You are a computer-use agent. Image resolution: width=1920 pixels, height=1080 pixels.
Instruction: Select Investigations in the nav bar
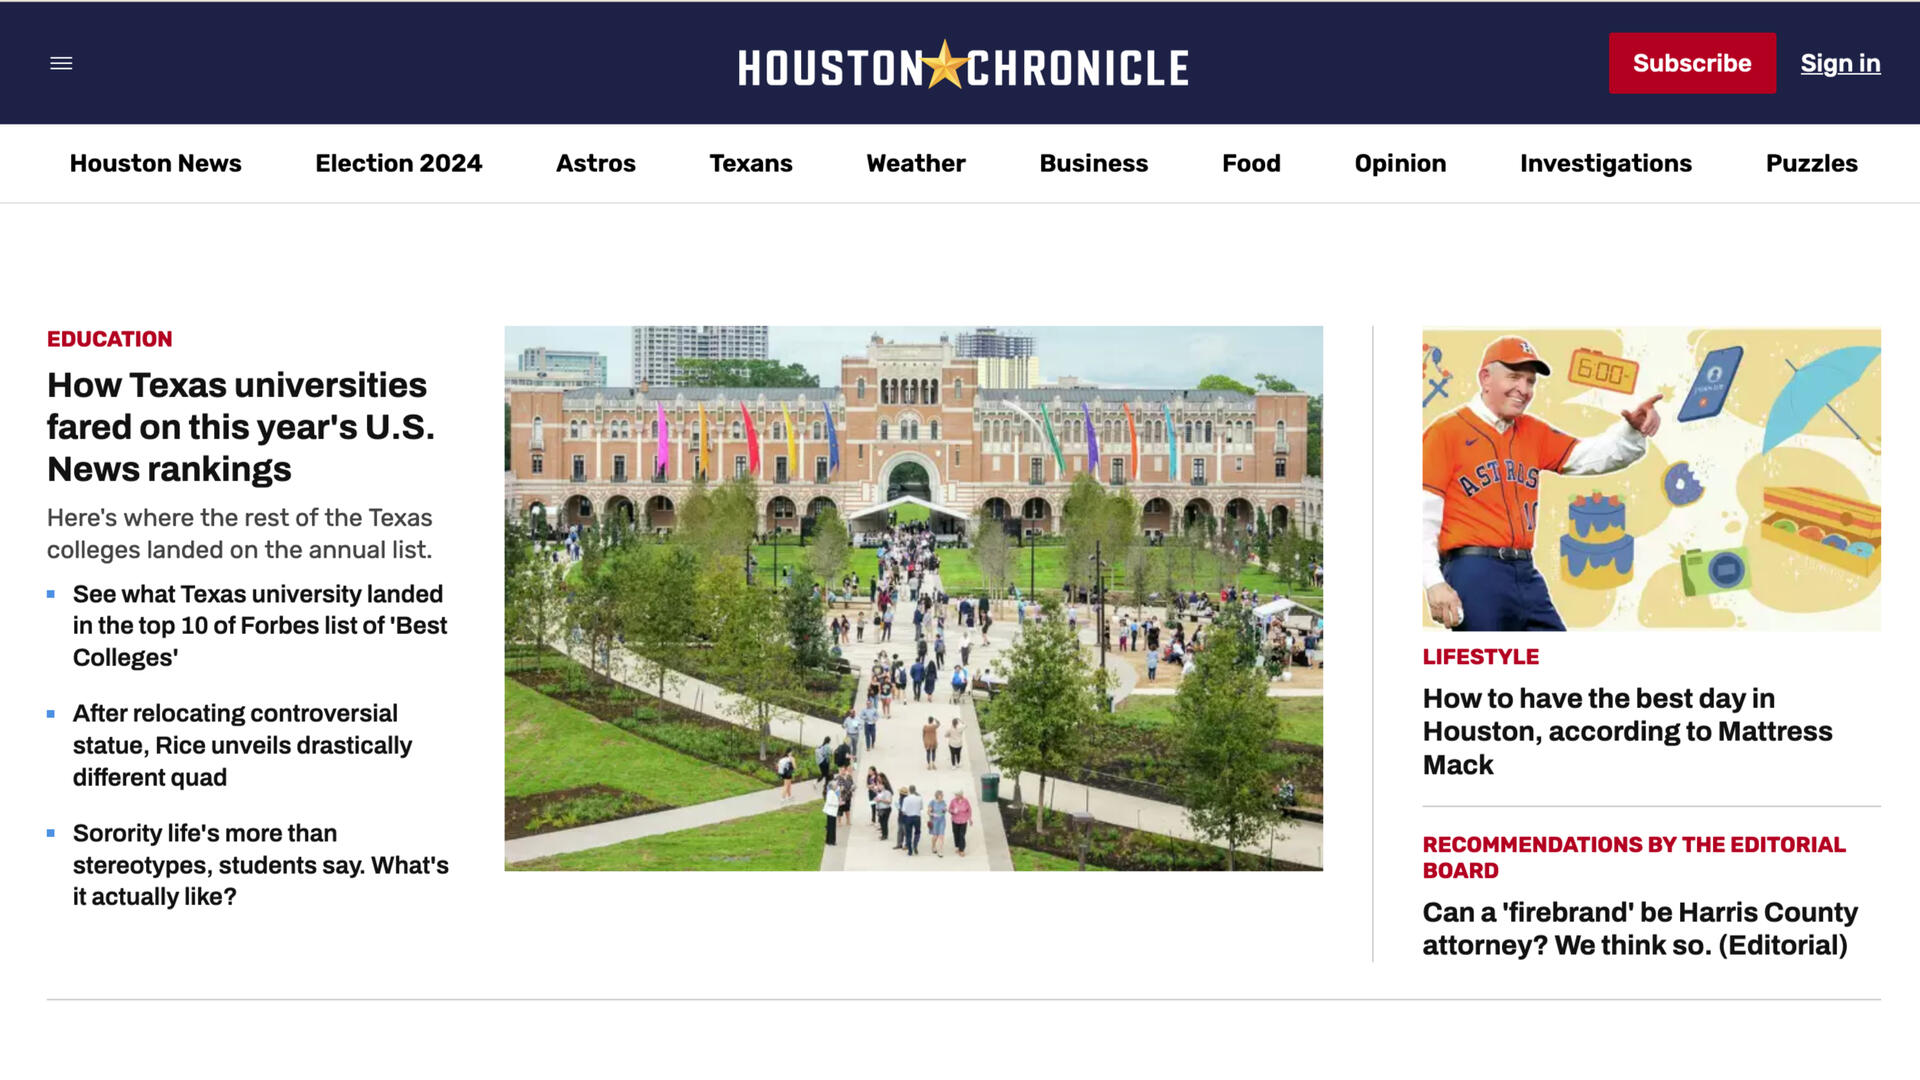(x=1605, y=163)
